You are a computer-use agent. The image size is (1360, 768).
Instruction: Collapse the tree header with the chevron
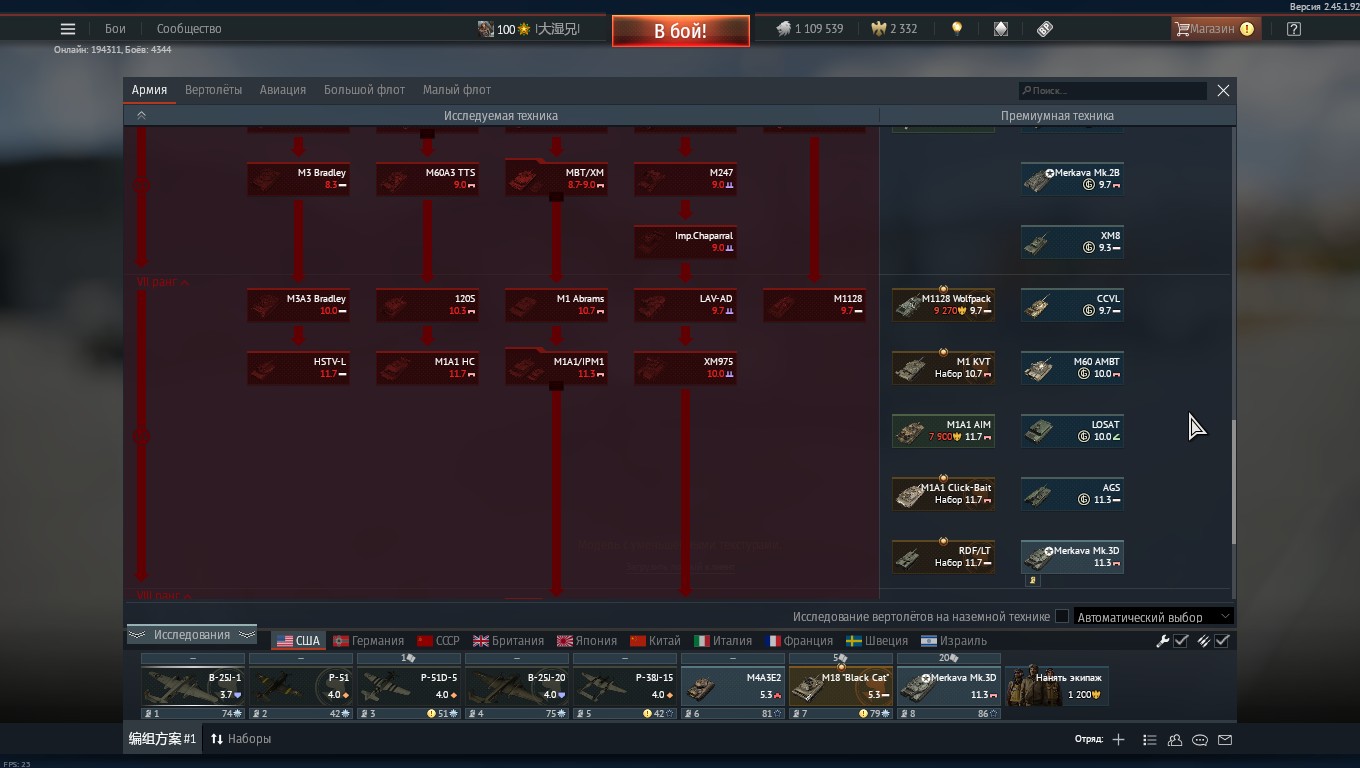pyautogui.click(x=141, y=116)
